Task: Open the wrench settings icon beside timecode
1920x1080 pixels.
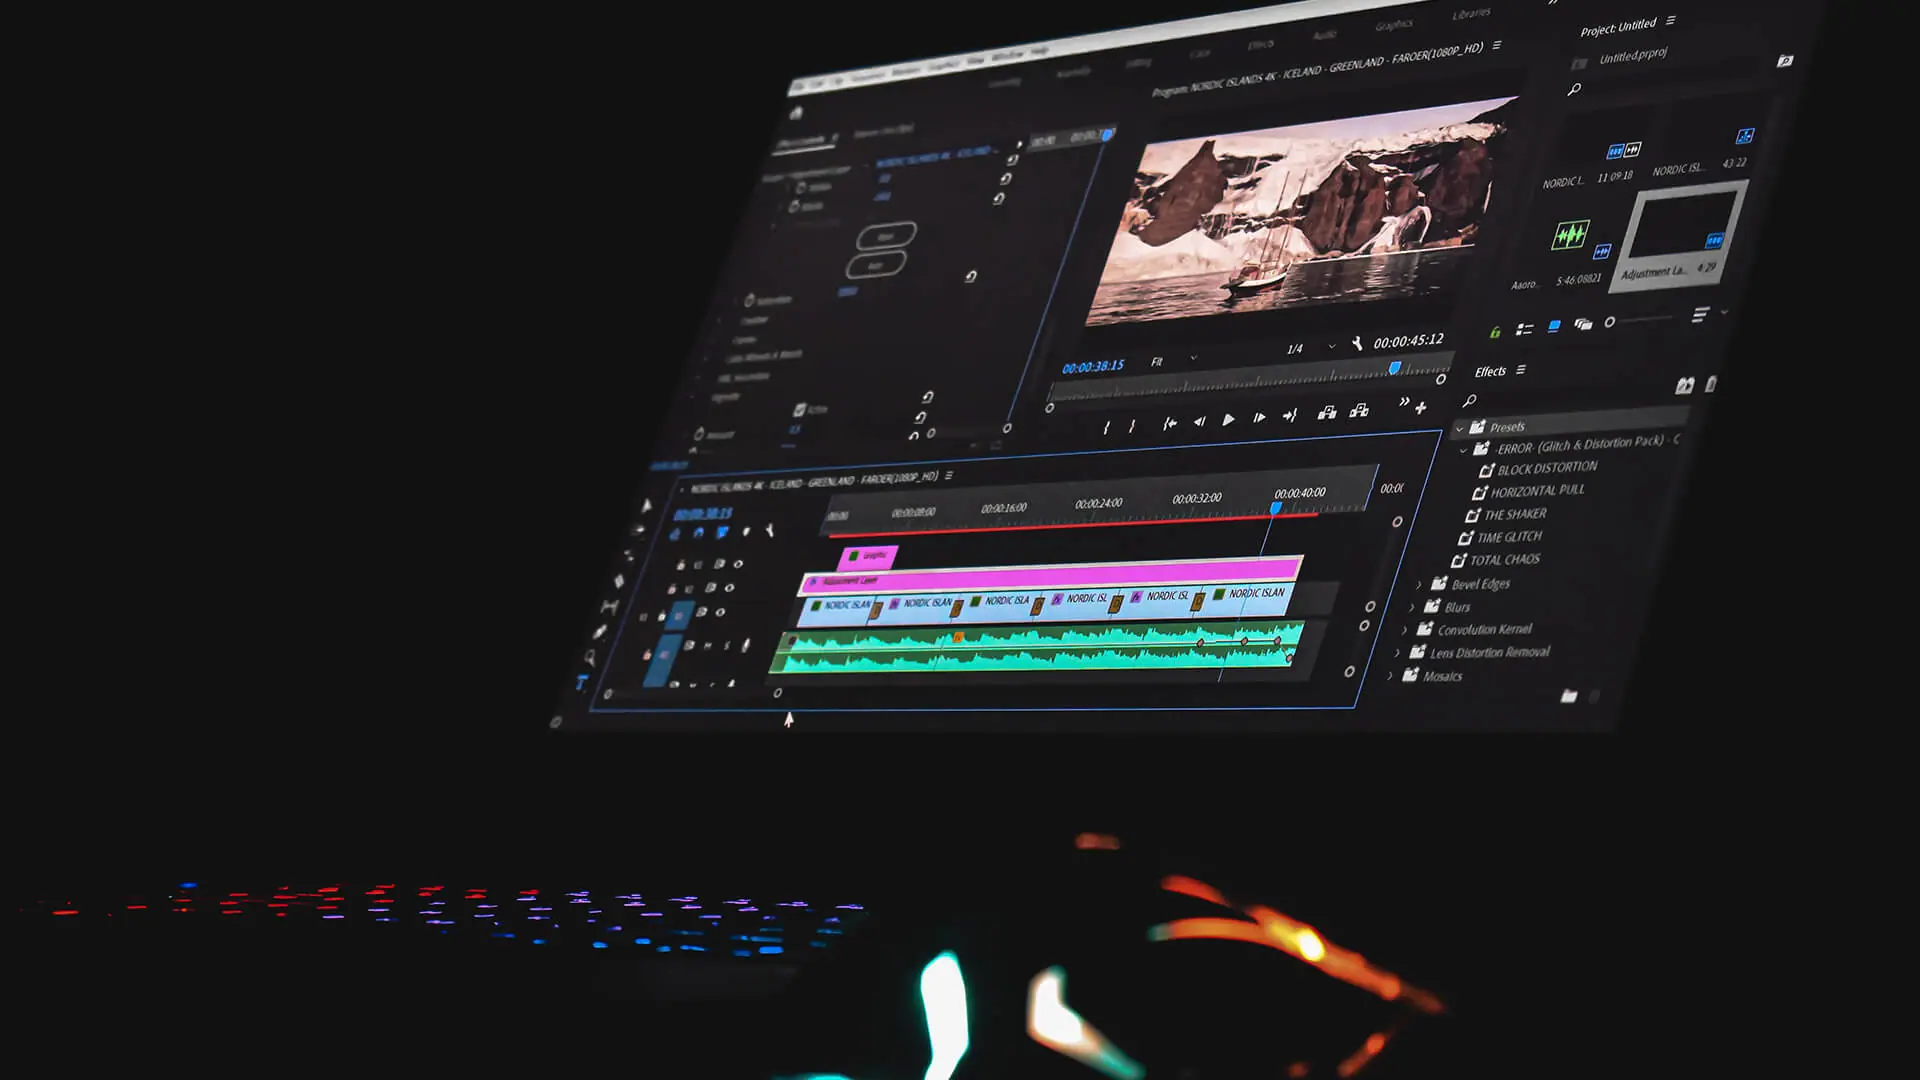Action: point(1357,344)
